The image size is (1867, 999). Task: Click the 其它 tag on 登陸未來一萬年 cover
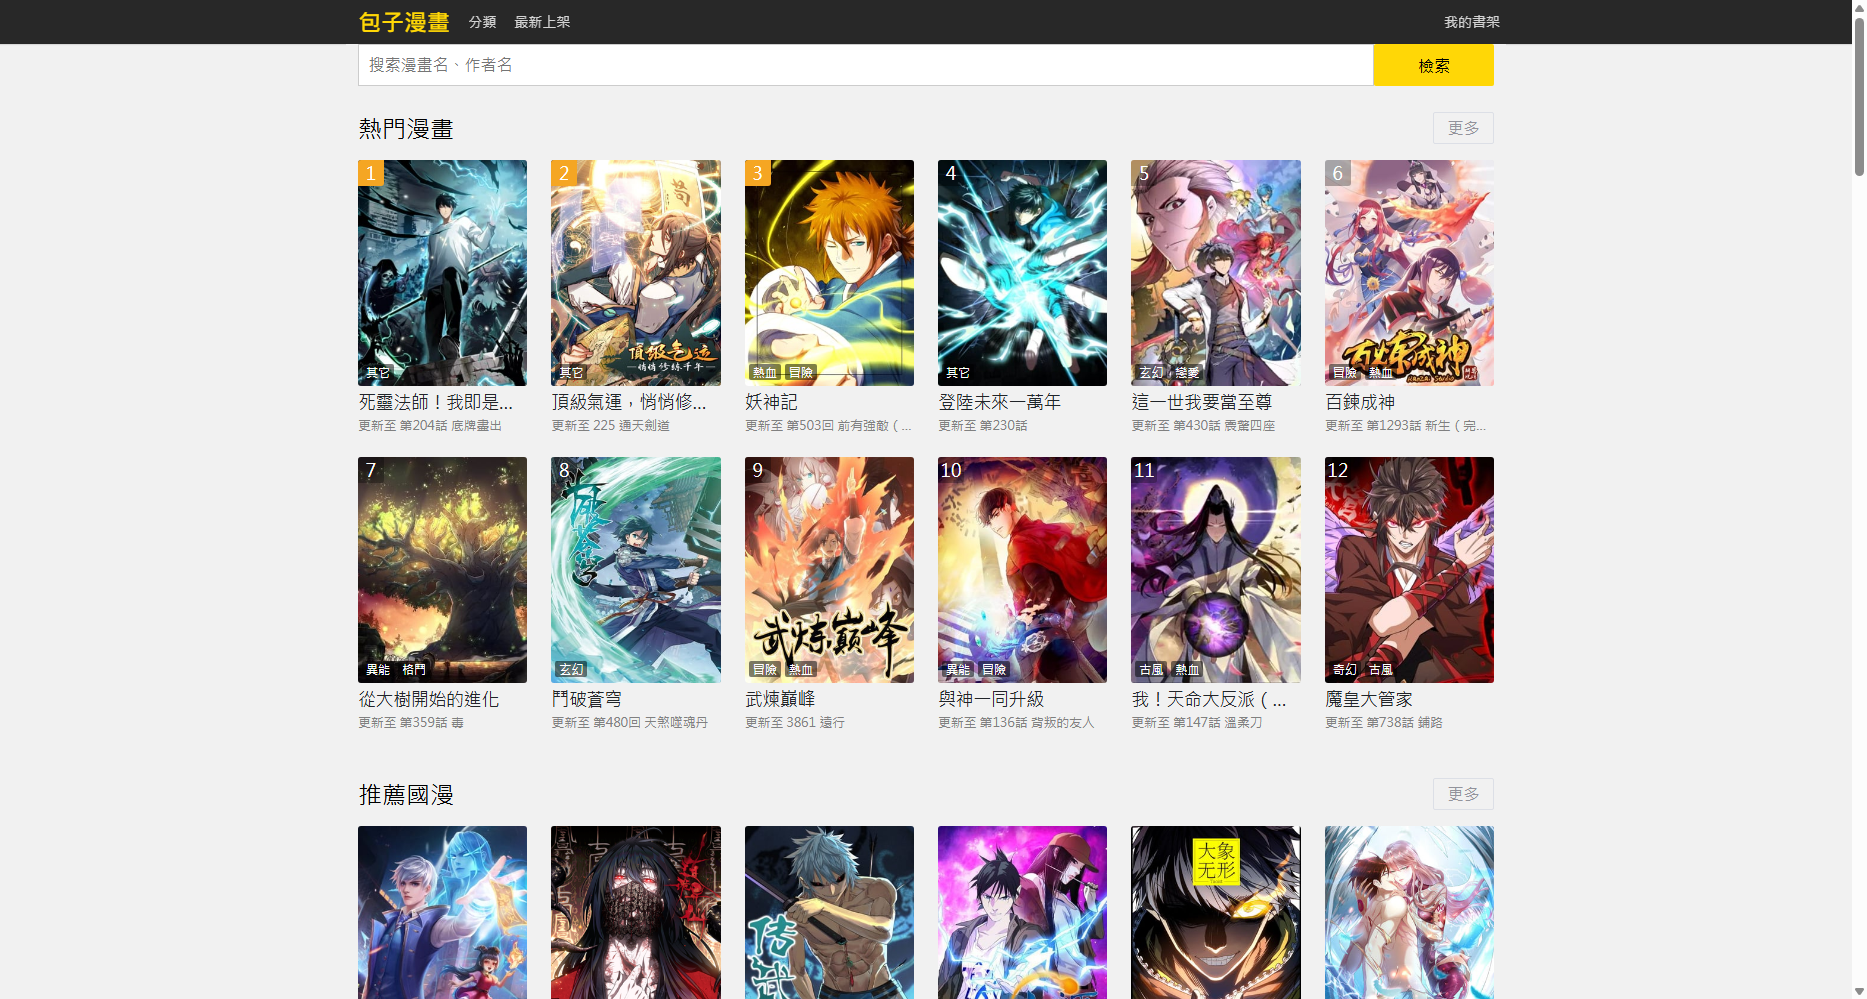tap(958, 372)
